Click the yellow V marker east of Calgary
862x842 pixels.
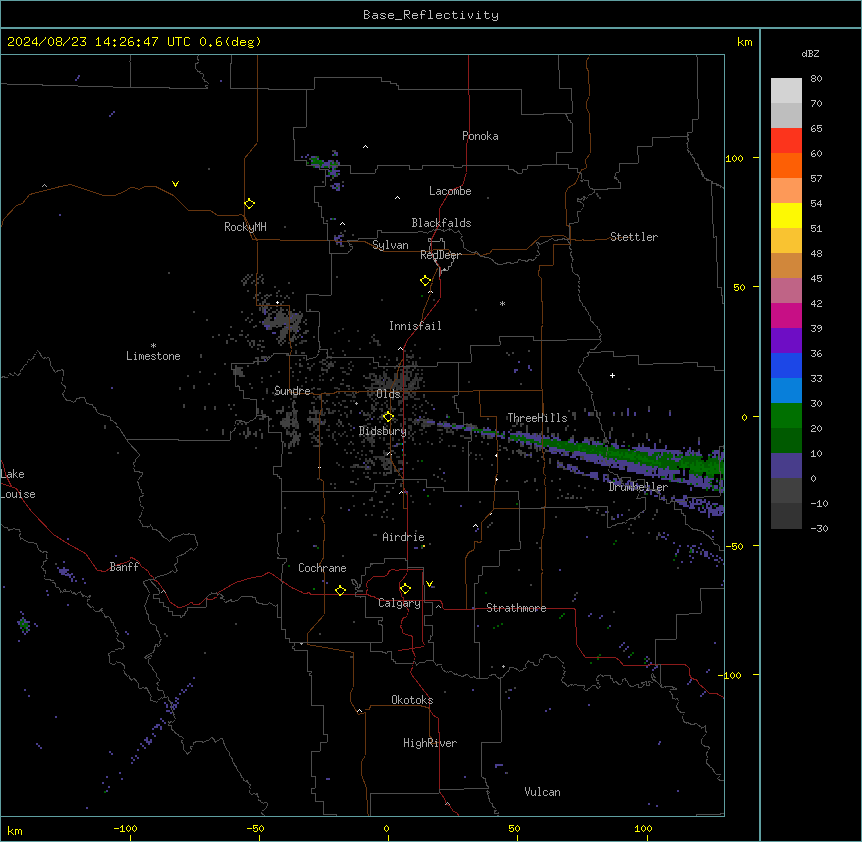pos(429,584)
